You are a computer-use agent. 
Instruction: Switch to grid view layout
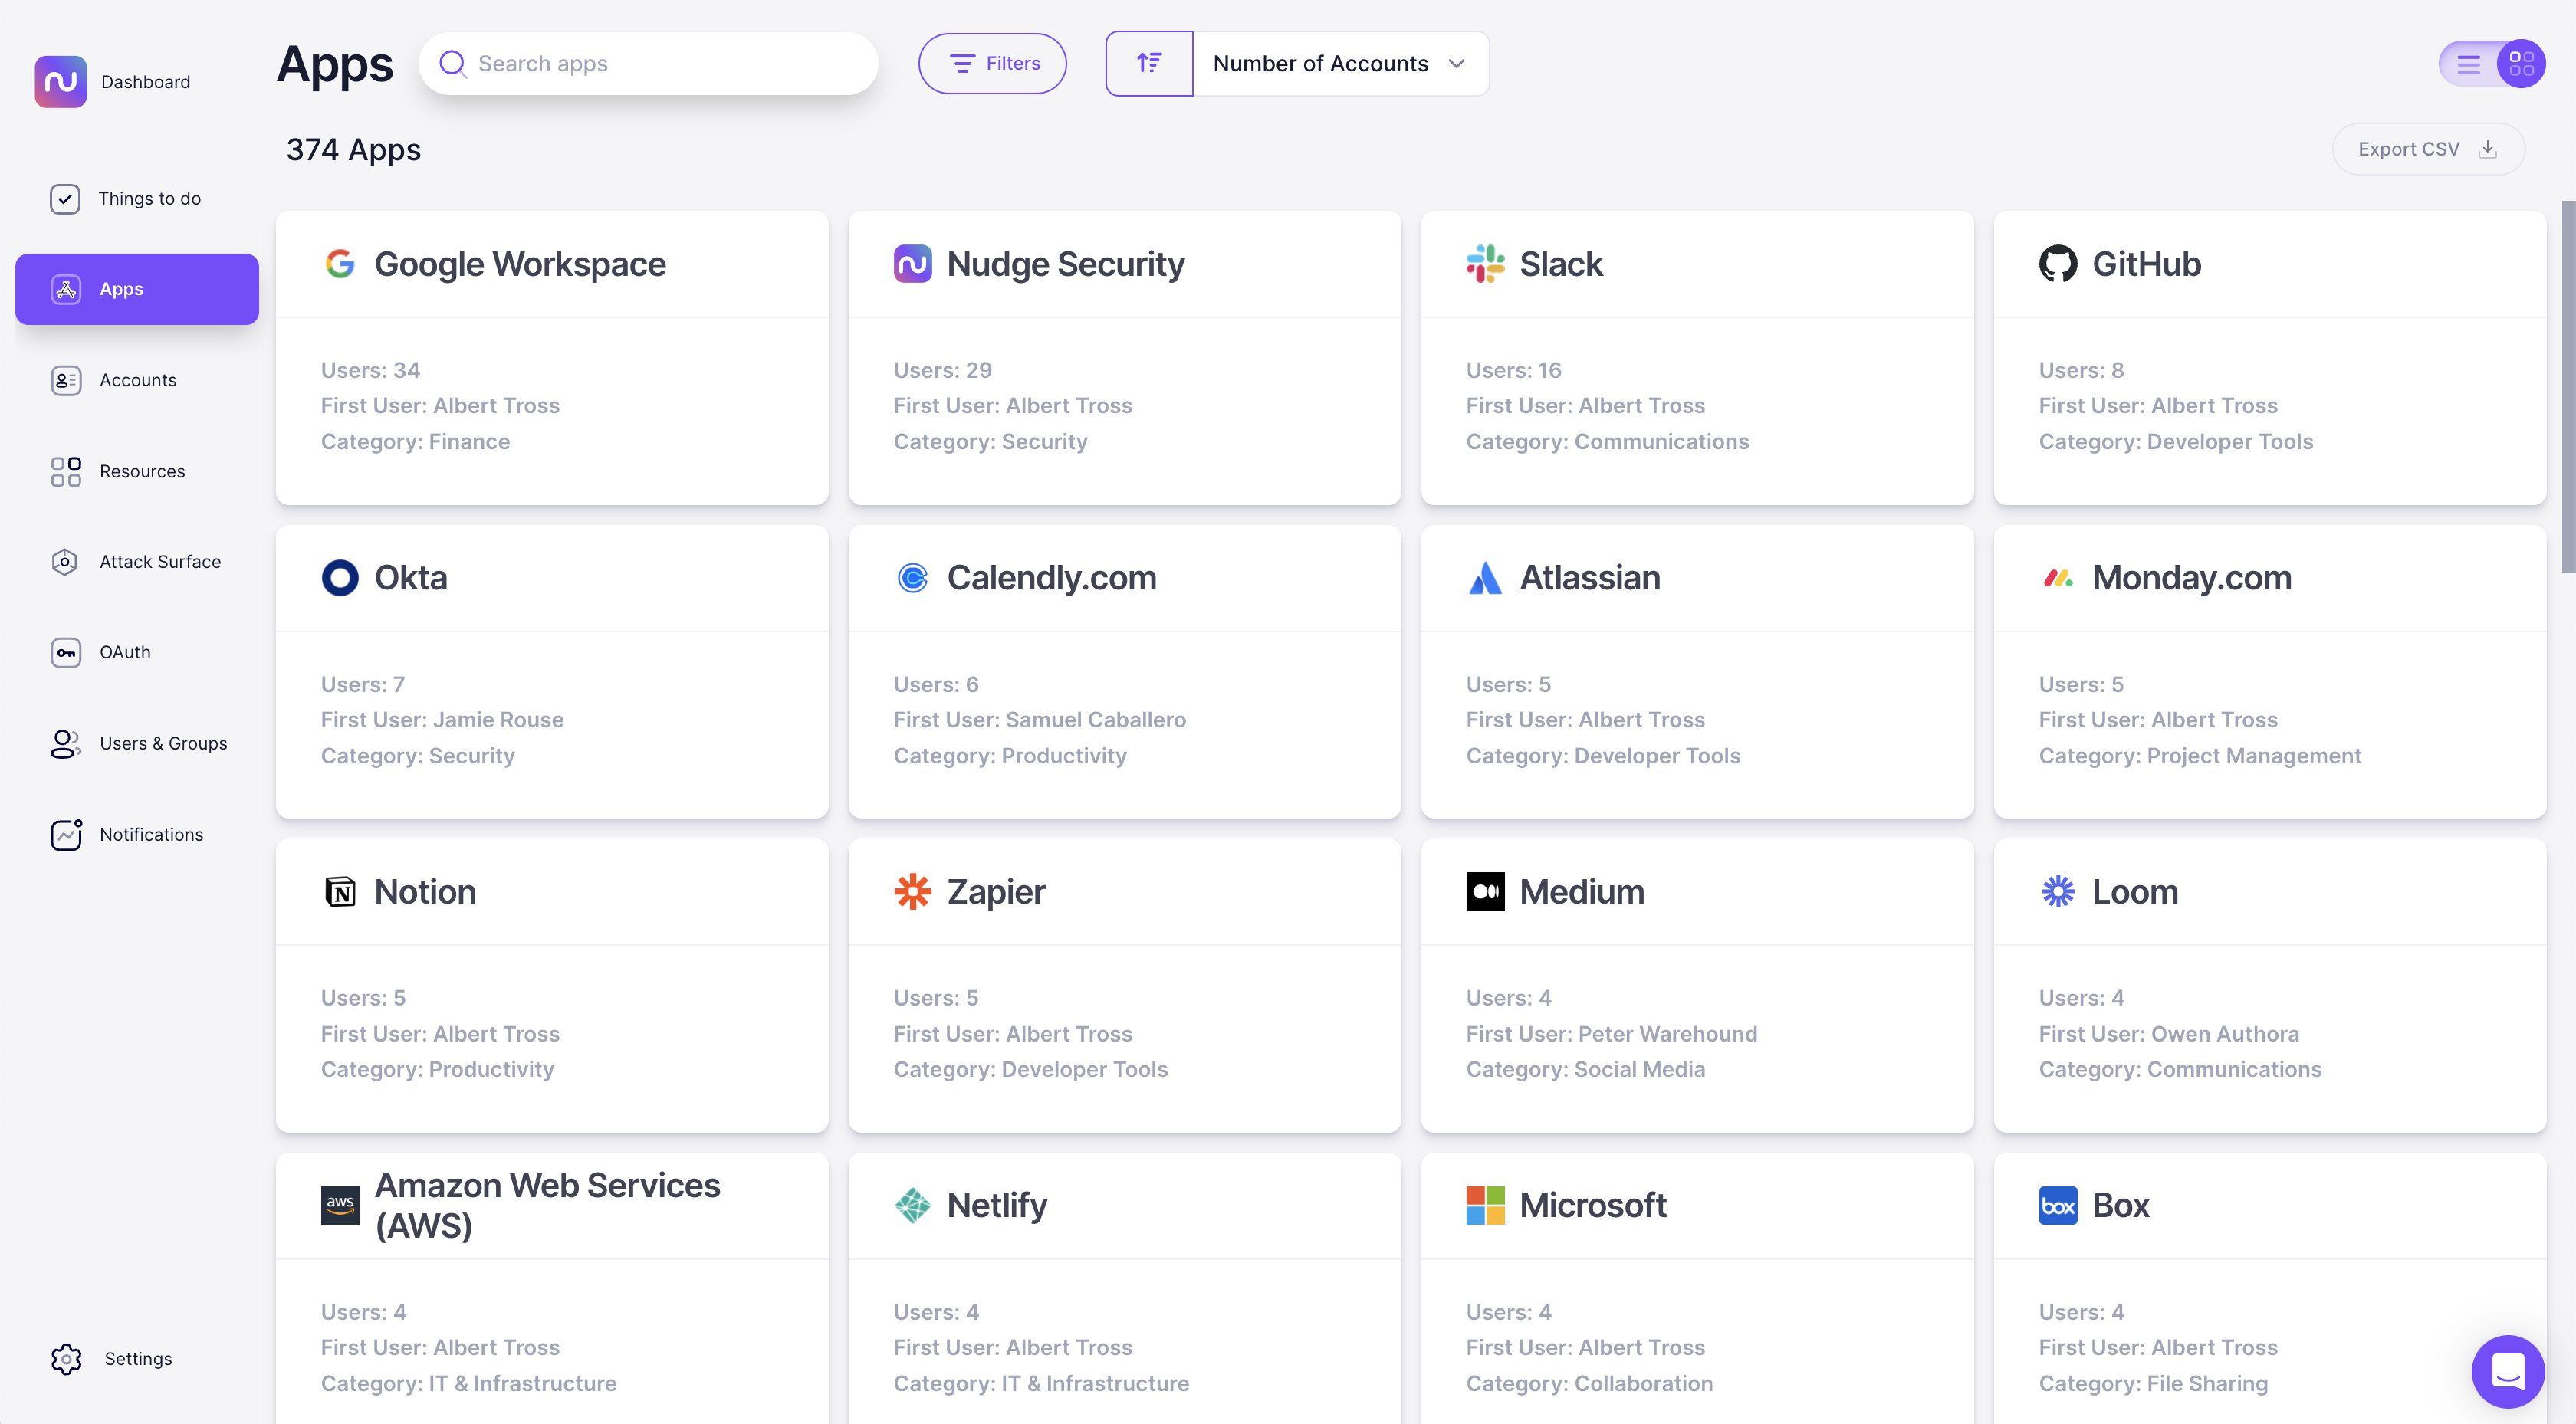2522,63
